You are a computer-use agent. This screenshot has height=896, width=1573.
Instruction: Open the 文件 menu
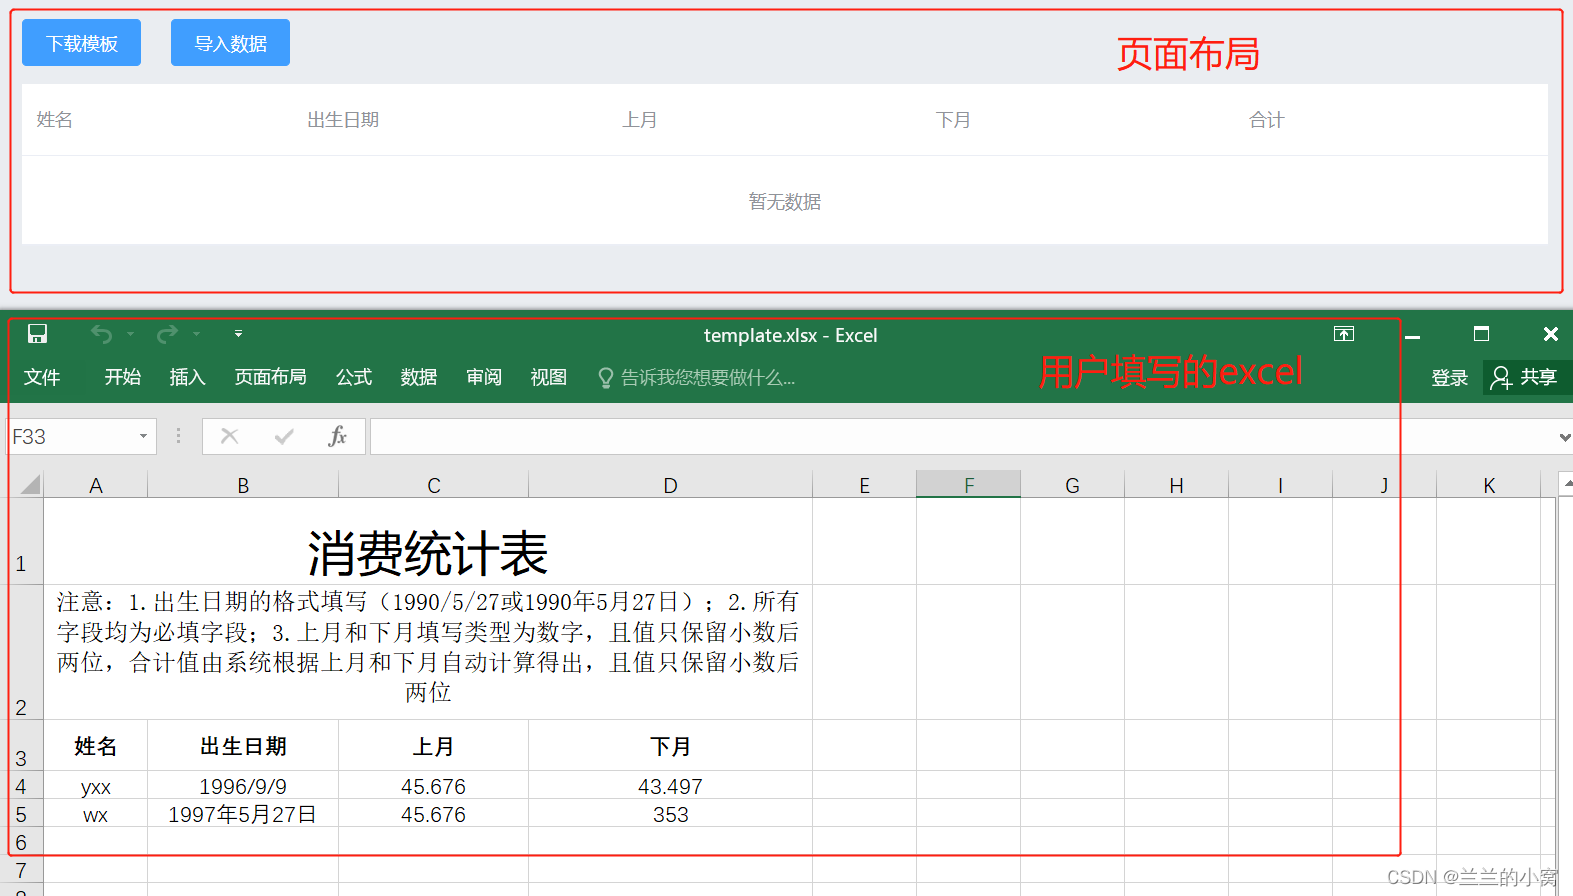click(x=42, y=377)
